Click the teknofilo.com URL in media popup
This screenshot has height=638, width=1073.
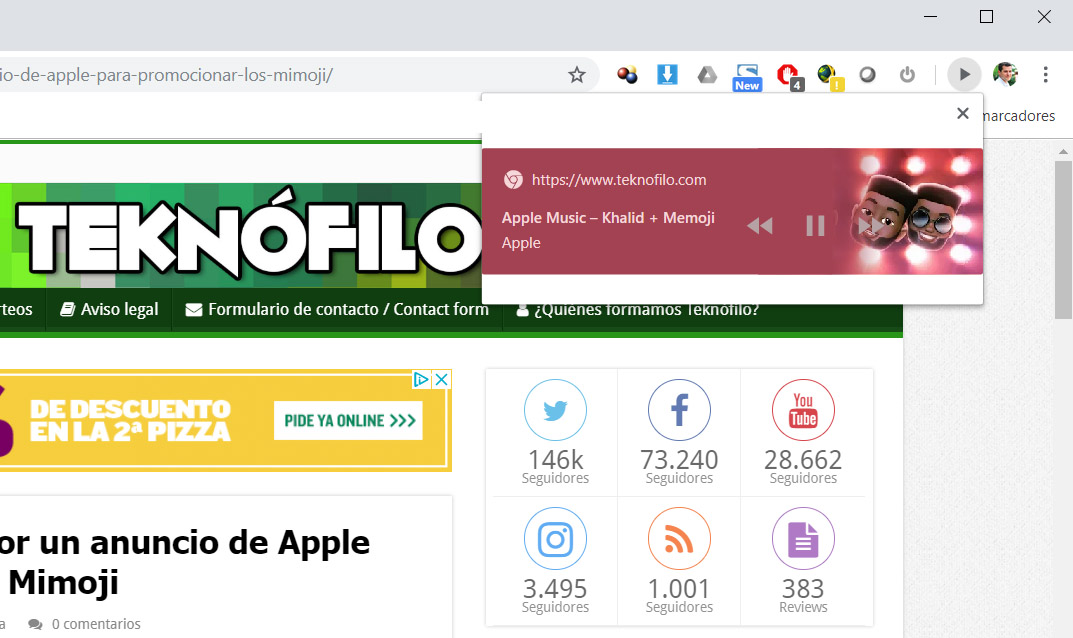[x=619, y=180]
